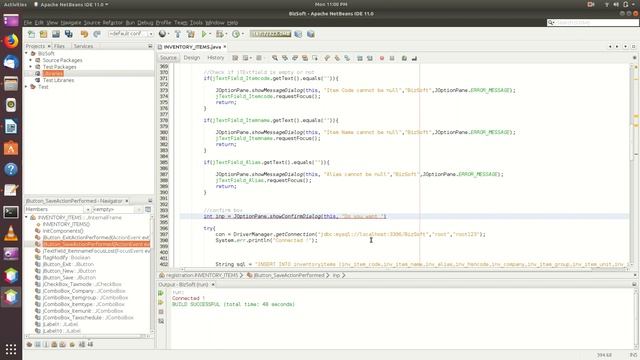640x360 pixels.
Task: Click jButton_SaveActionPerformed in the breadcrumb
Action: pos(289,276)
